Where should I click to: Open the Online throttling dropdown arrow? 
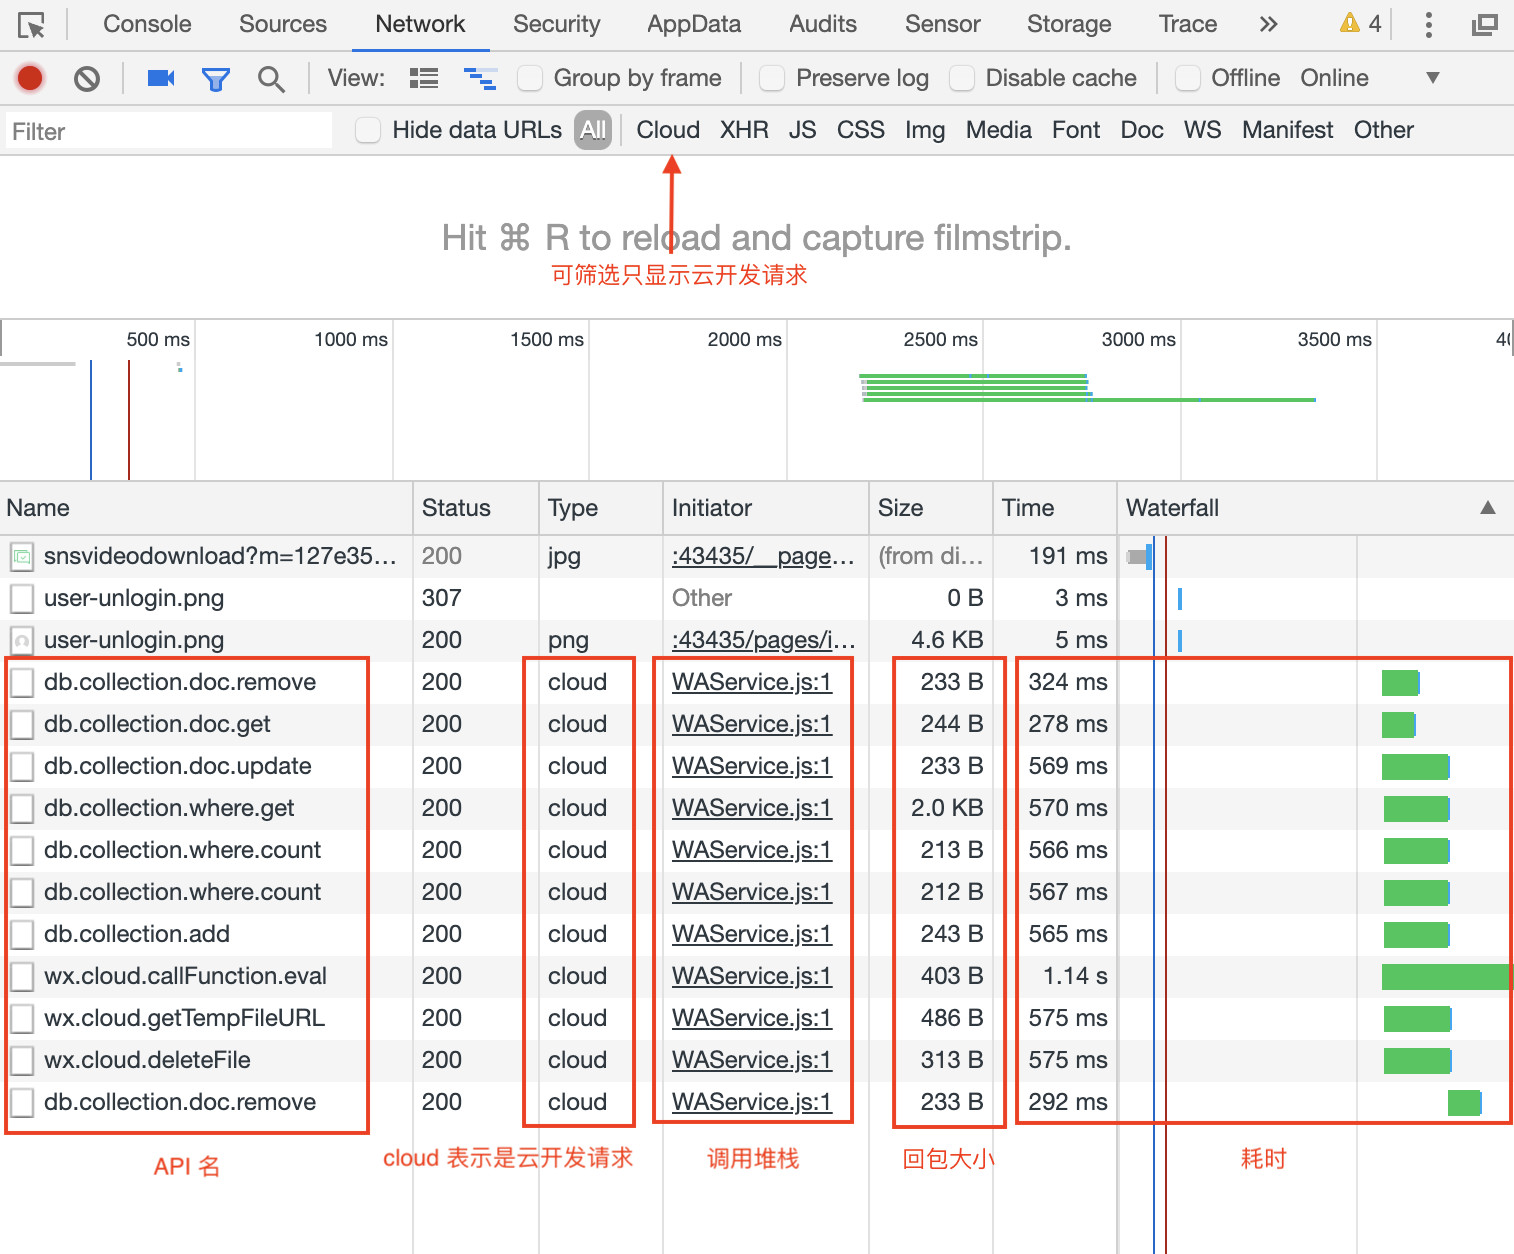coord(1432,78)
